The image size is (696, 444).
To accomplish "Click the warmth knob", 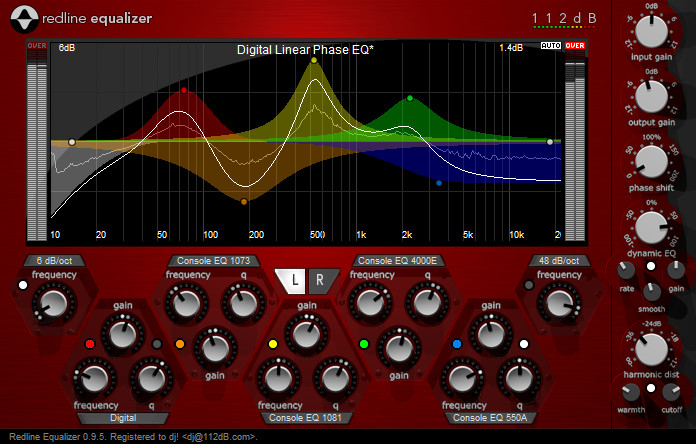I will pos(631,392).
